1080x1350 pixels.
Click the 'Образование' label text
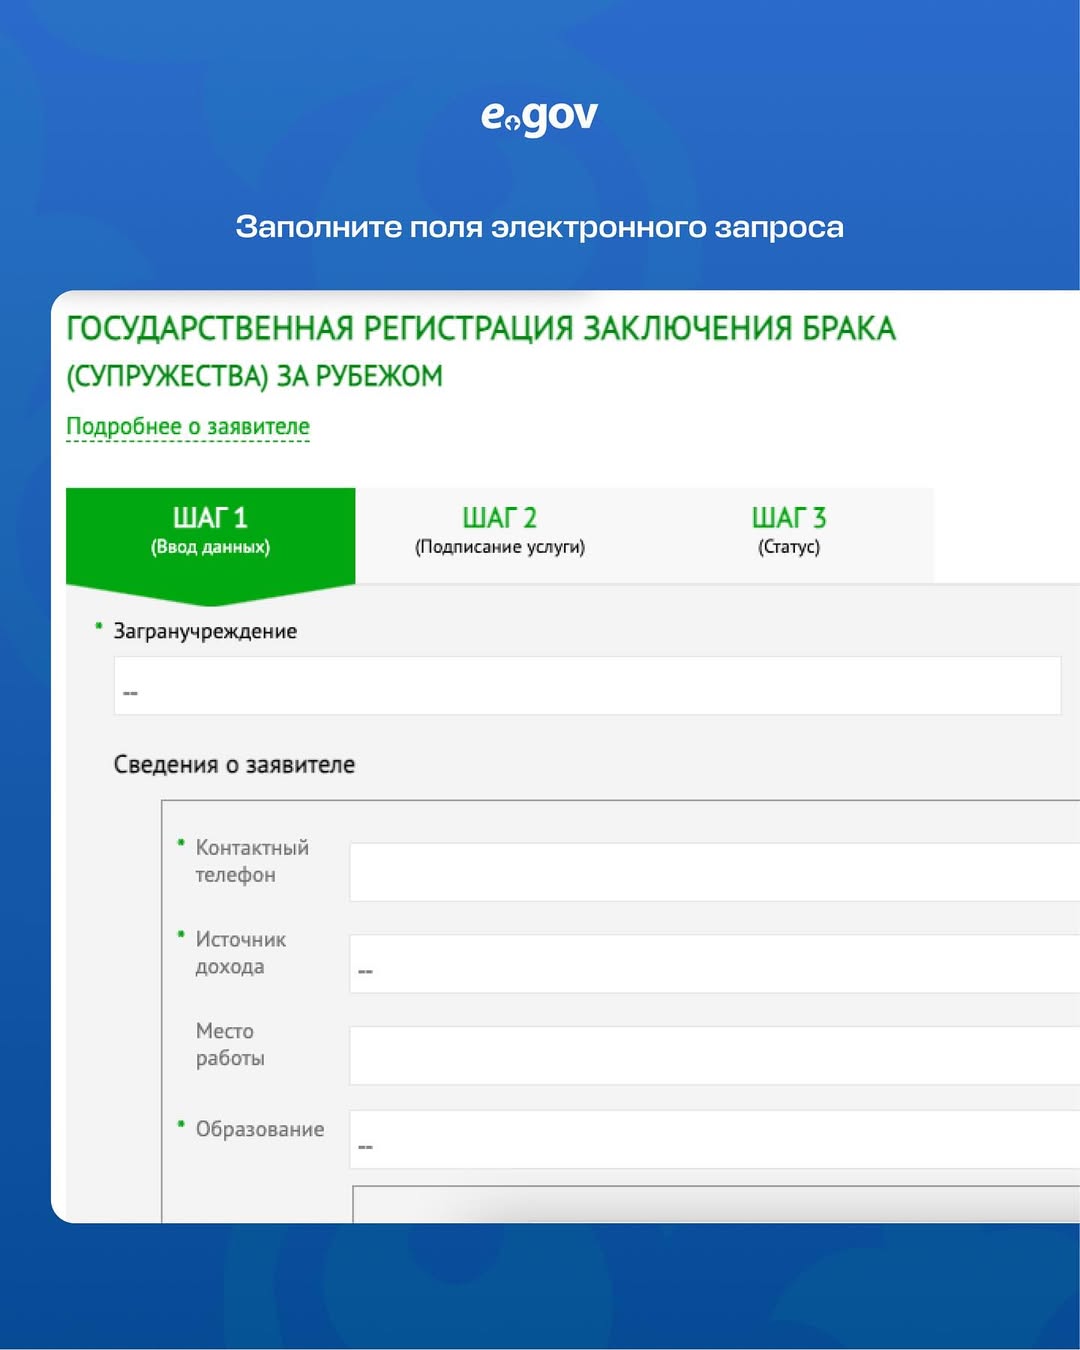260,1129
